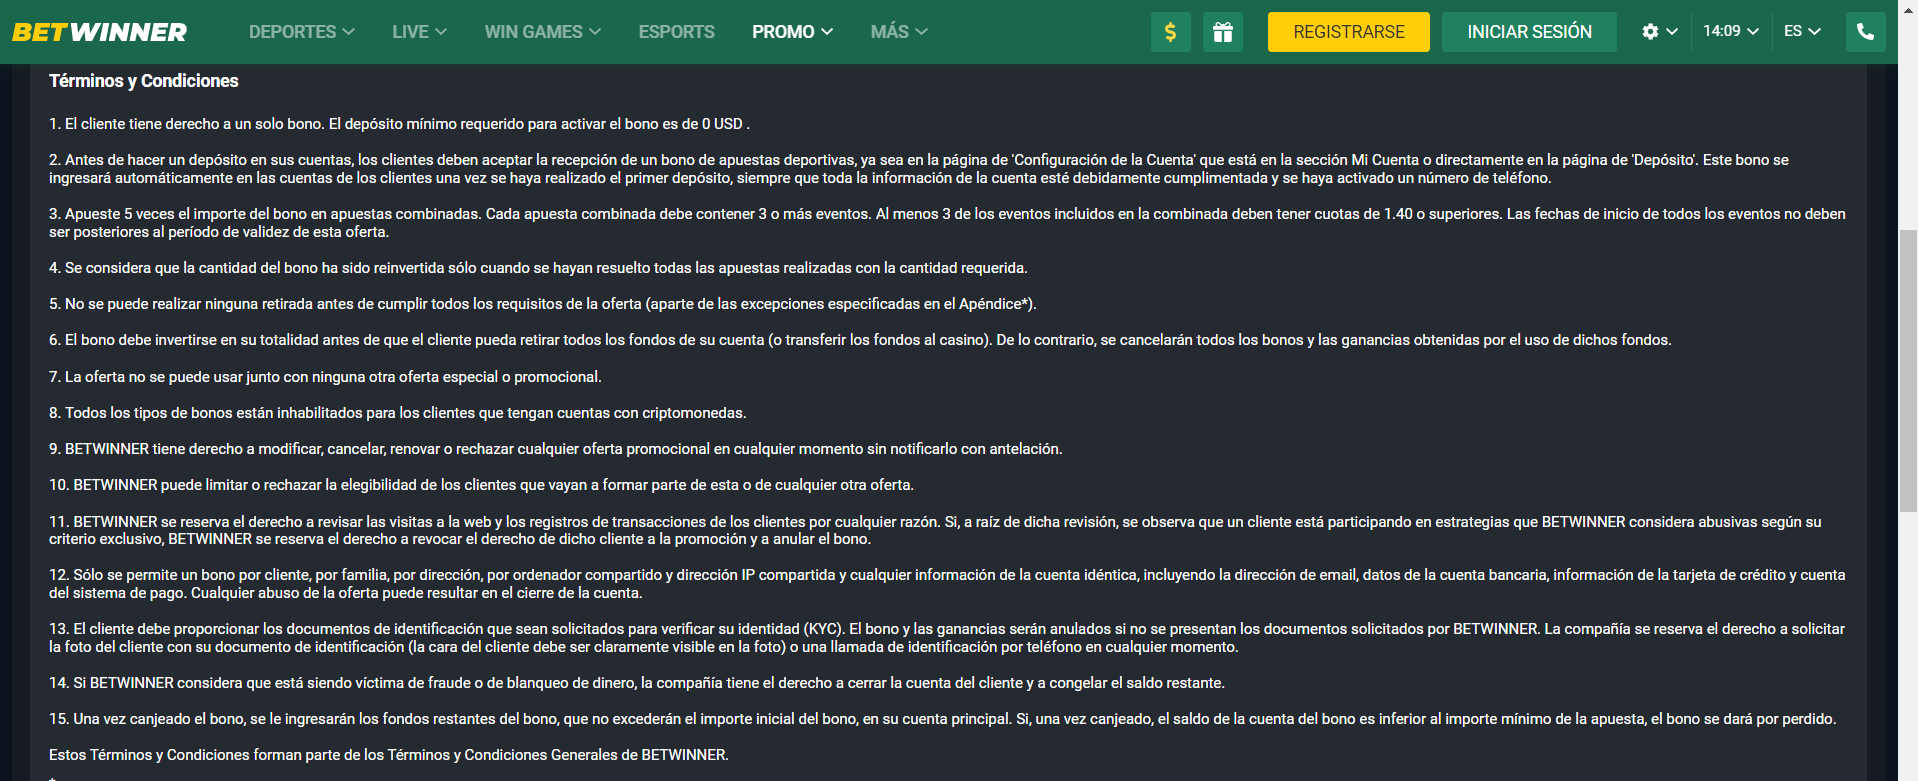The height and width of the screenshot is (781, 1918).
Task: Click the settings gear icon
Action: click(1650, 32)
